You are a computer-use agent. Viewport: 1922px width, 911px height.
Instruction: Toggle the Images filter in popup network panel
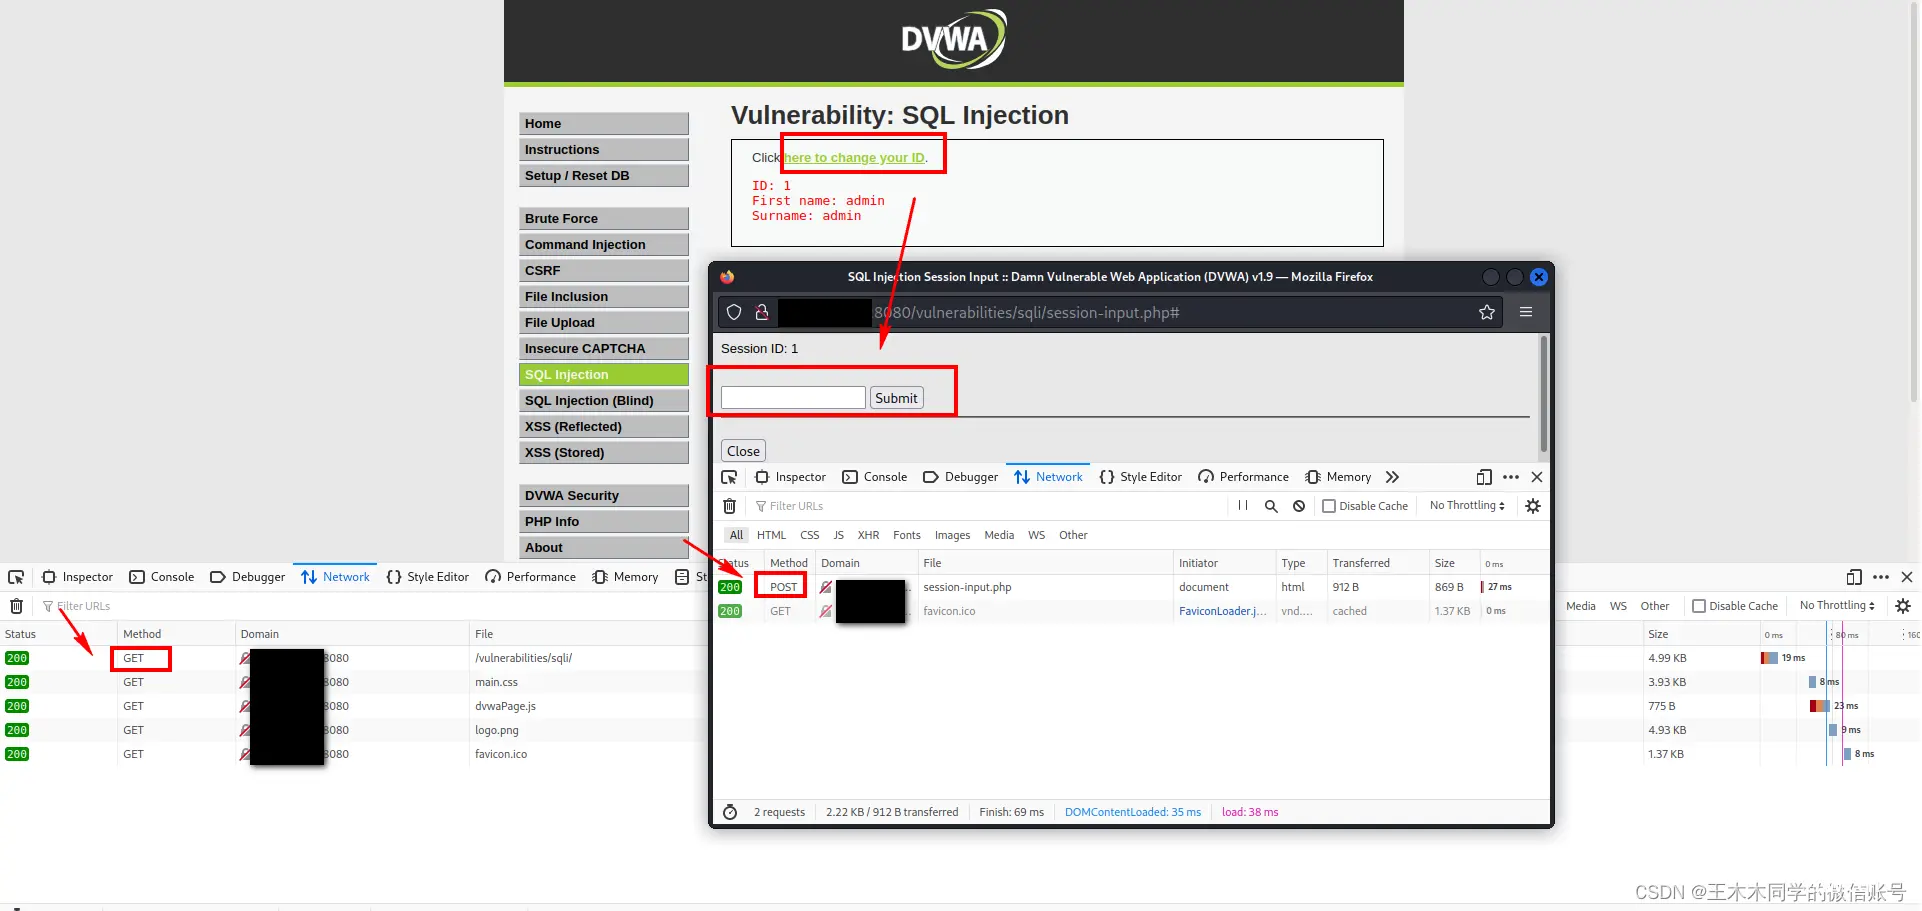click(952, 535)
